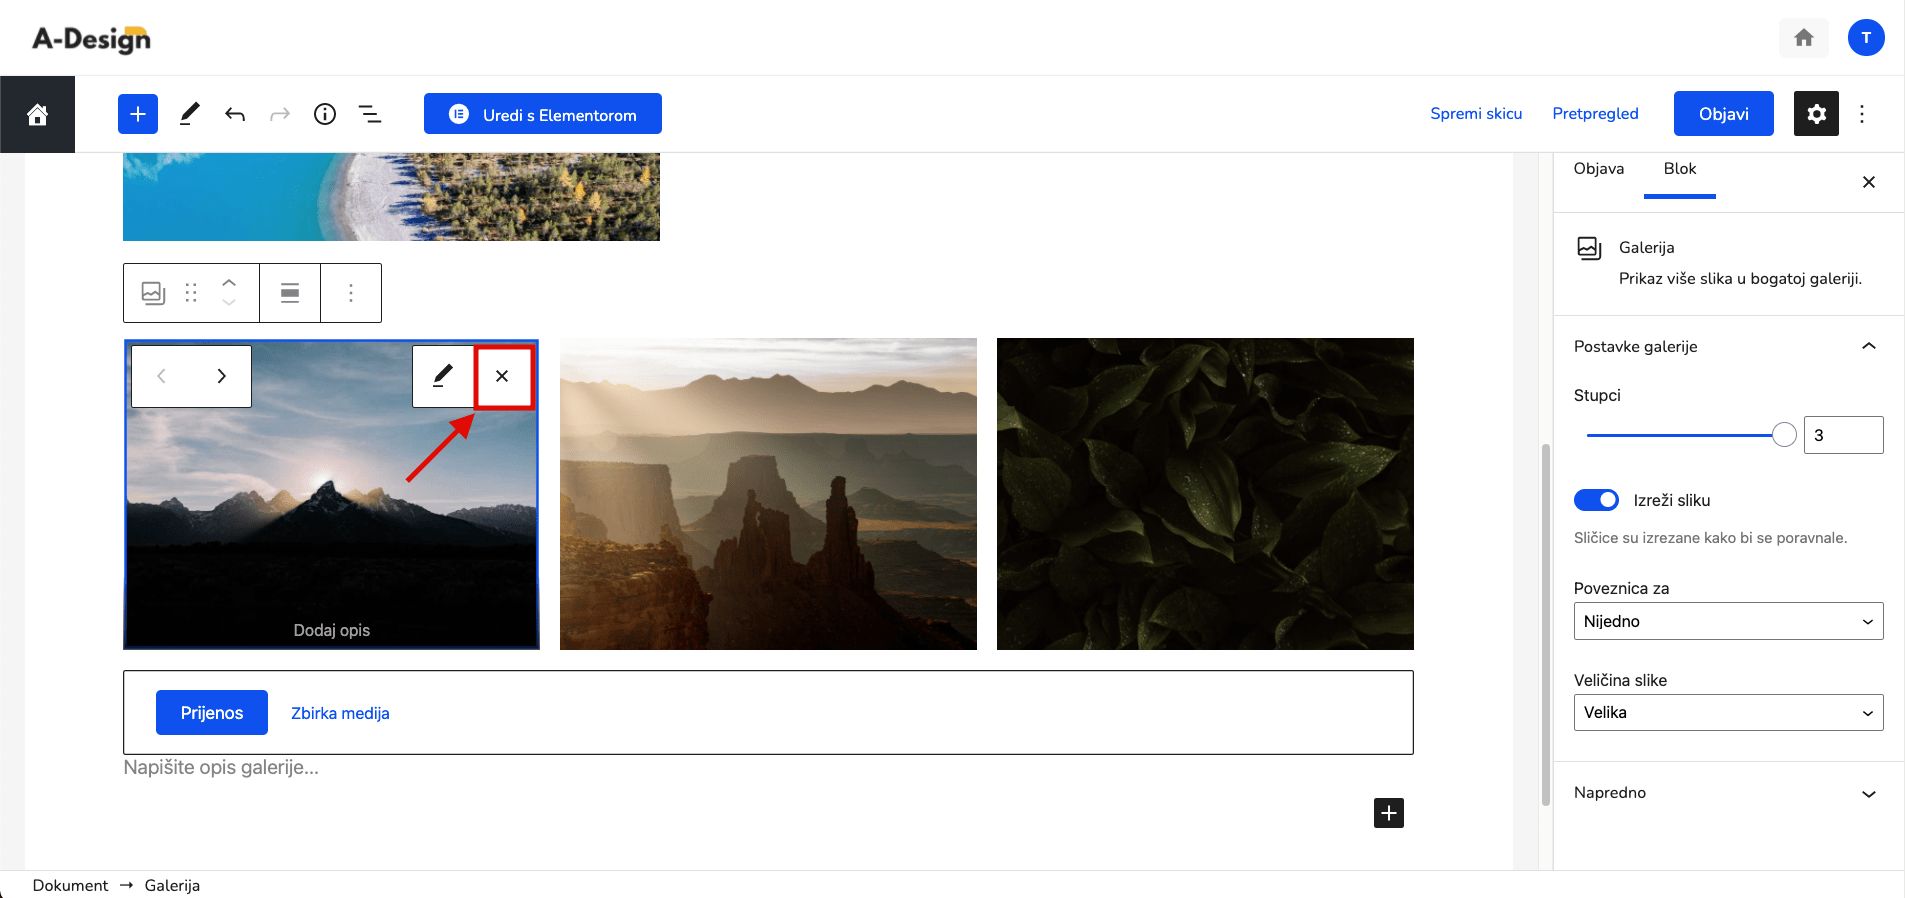Click the Stupci columns slider handle
The height and width of the screenshot is (898, 1905).
pyautogui.click(x=1784, y=435)
